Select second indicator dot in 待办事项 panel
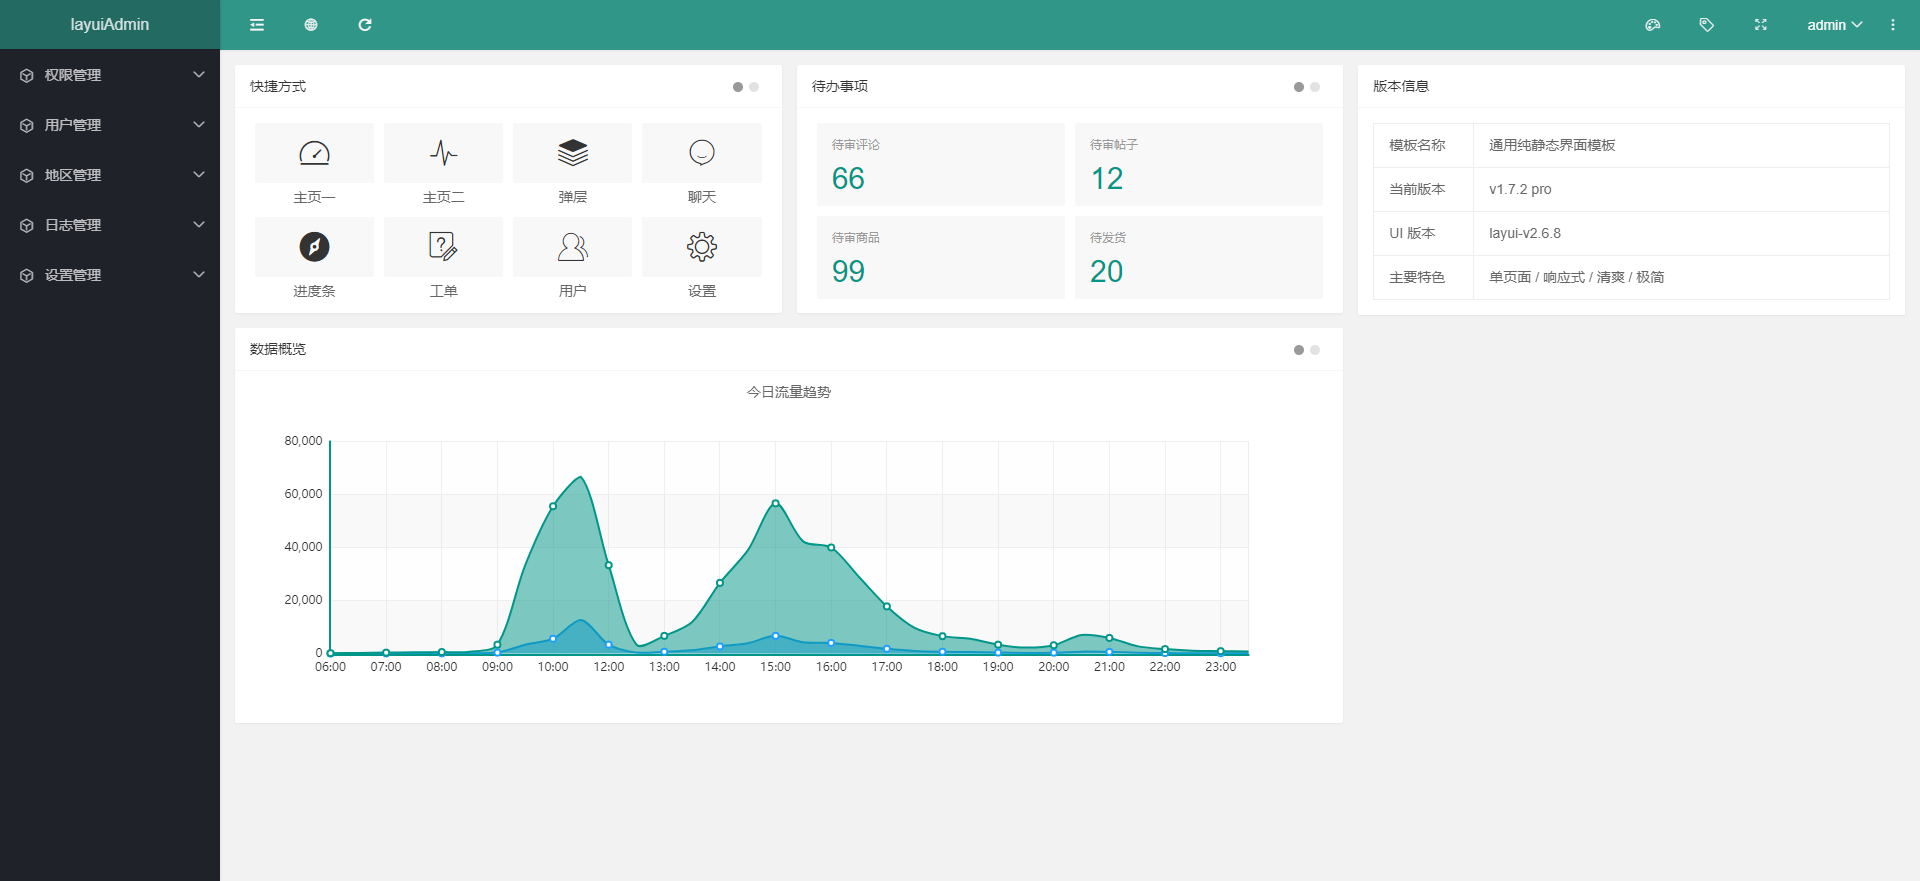Screen dimensions: 1920x881 (1315, 87)
